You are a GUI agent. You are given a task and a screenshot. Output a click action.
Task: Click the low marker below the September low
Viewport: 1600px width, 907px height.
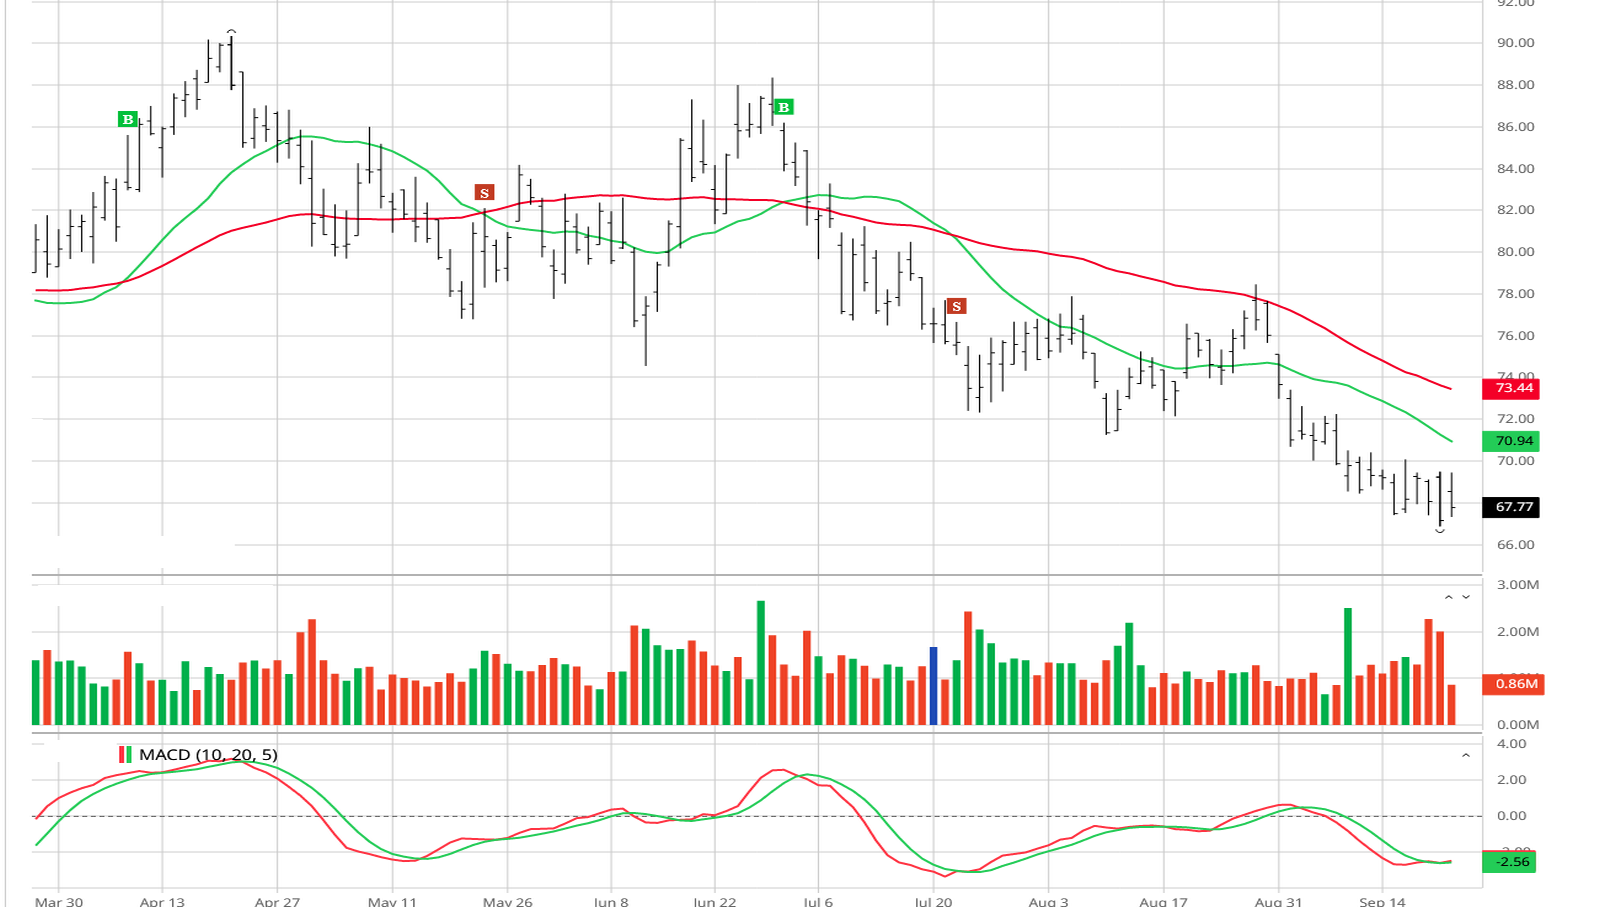point(1440,531)
